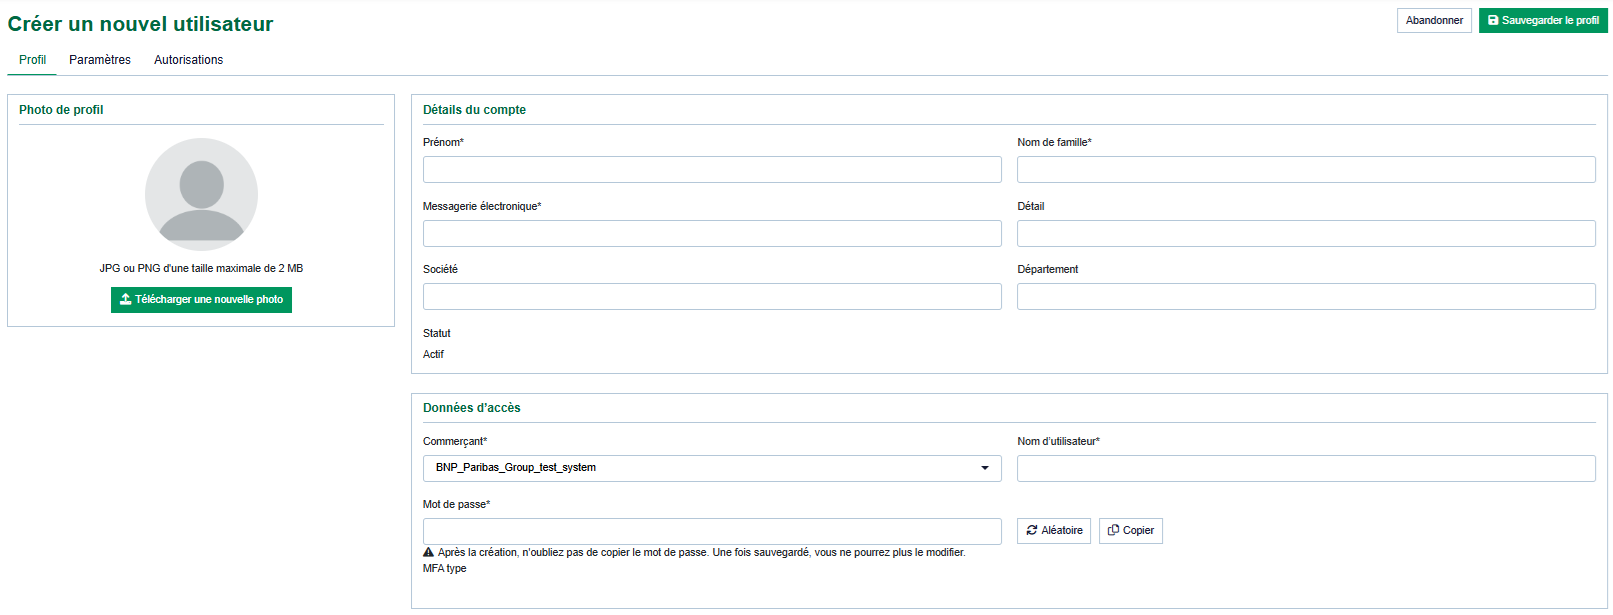Image resolution: width=1613 pixels, height=615 pixels.
Task: Switch to the Paramètres tab
Action: (100, 60)
